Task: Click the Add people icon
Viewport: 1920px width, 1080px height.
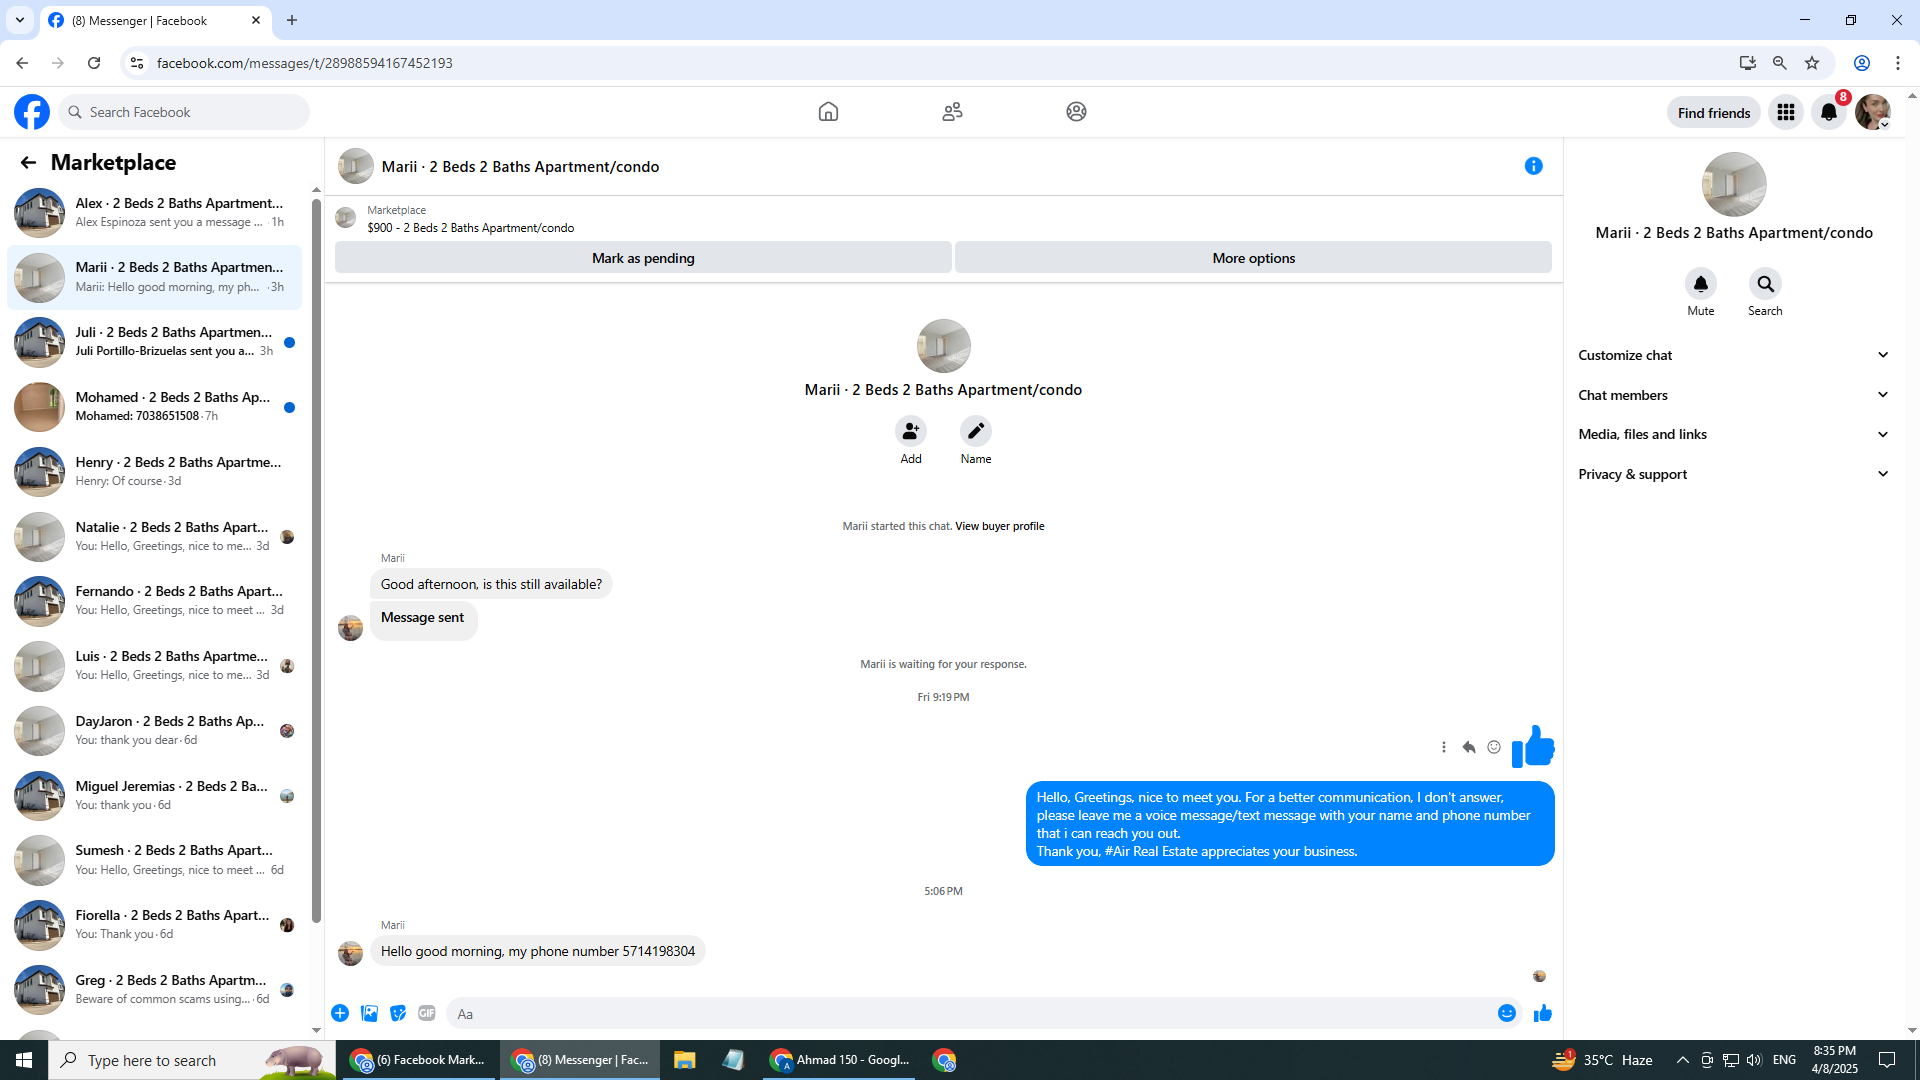Action: click(910, 431)
